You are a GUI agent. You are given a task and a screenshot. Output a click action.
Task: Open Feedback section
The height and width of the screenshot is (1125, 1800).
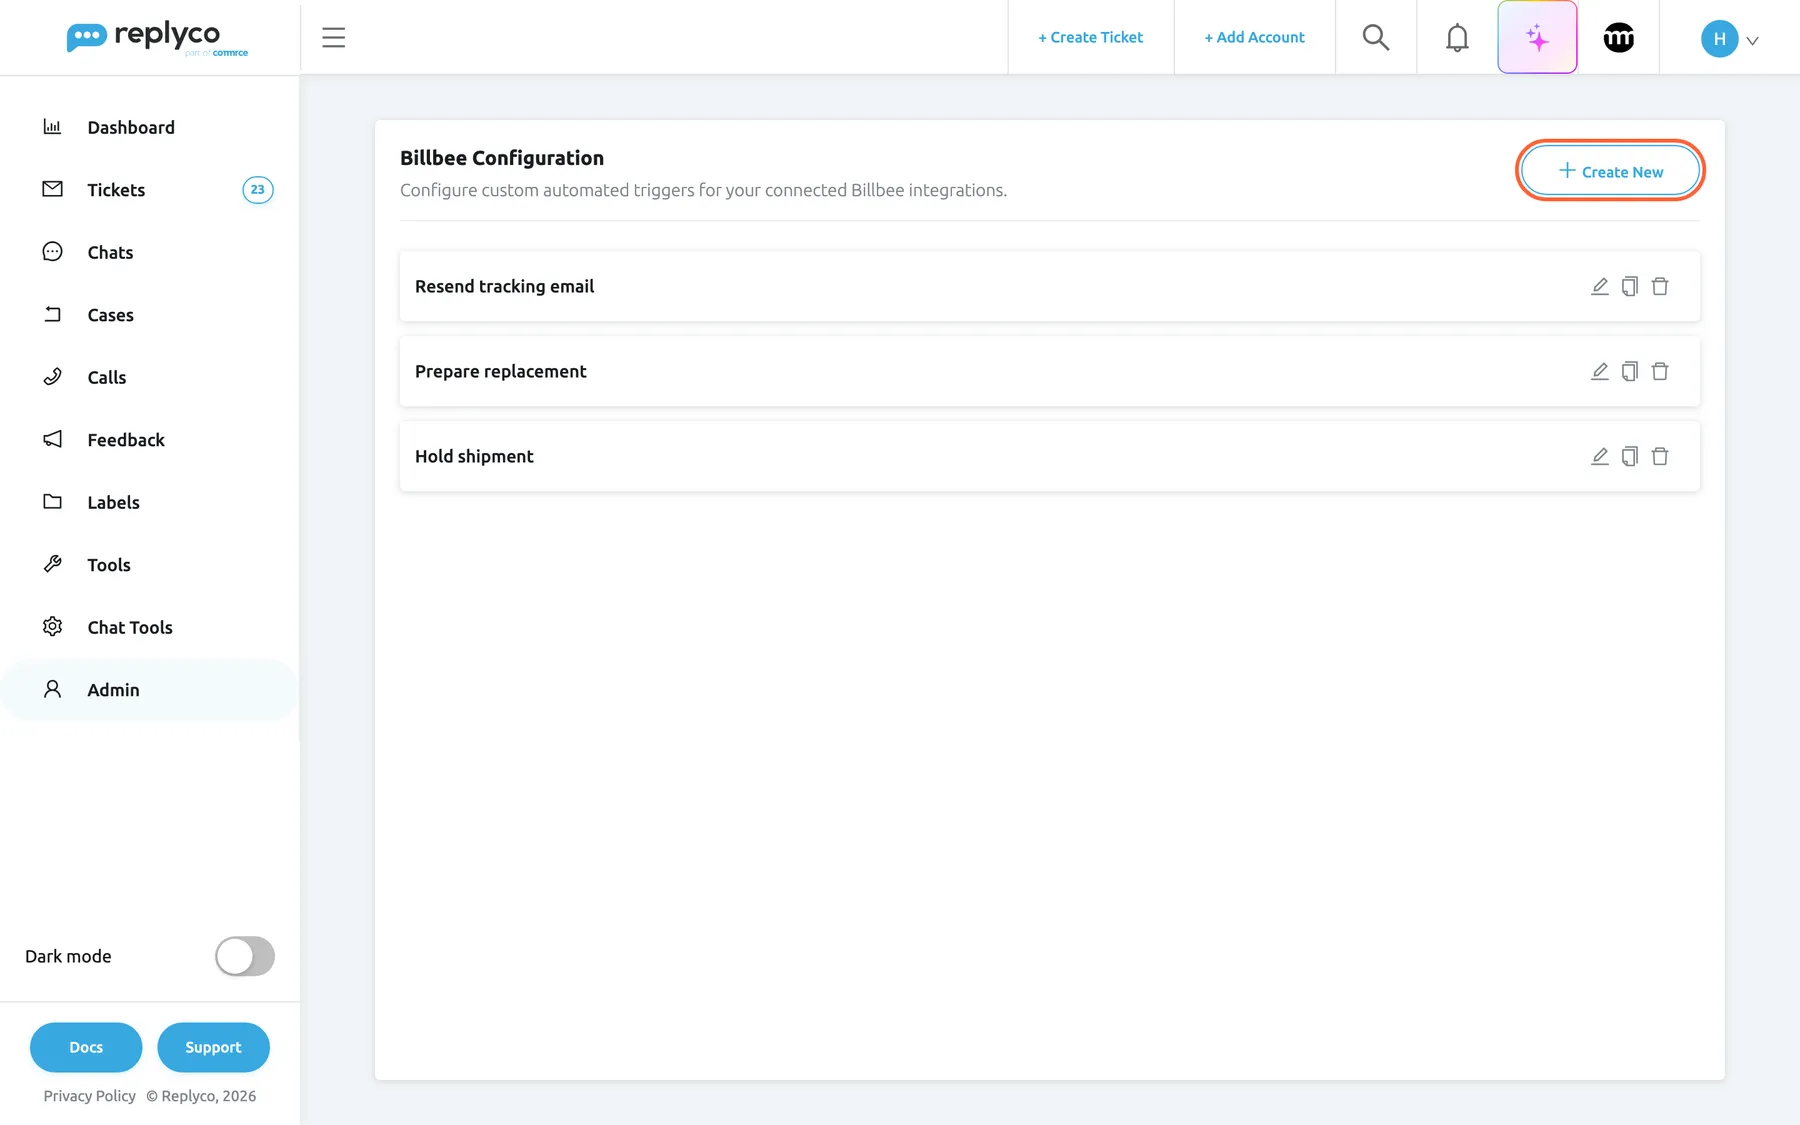point(150,440)
